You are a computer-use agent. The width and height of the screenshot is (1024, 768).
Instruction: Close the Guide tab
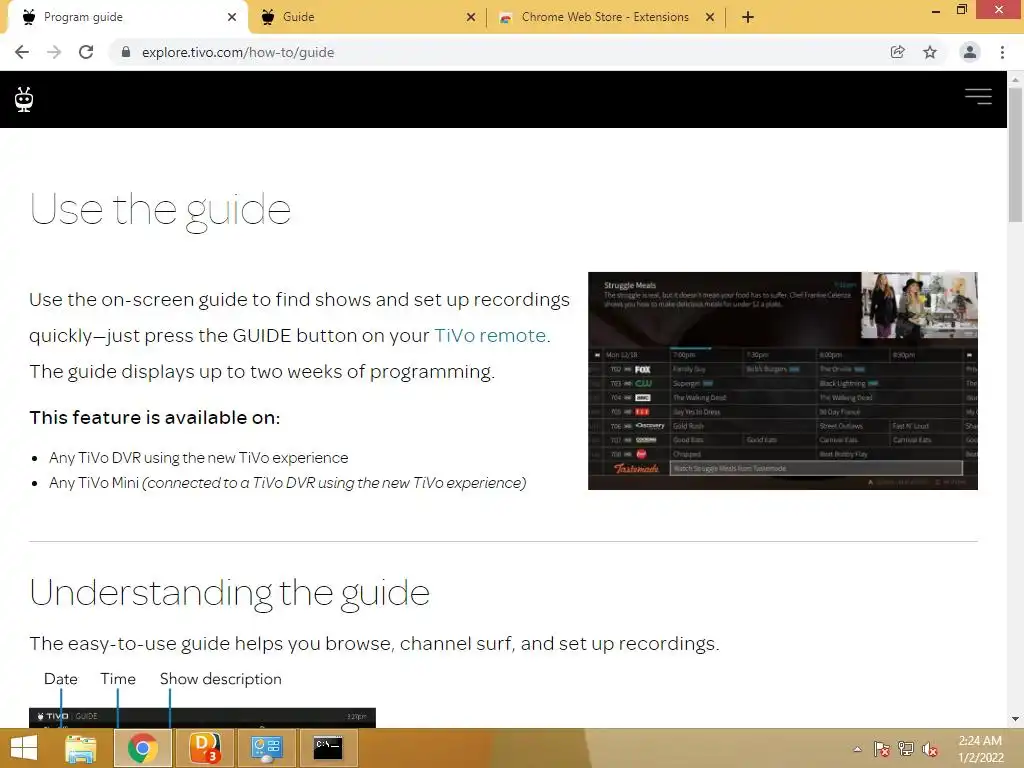point(471,17)
